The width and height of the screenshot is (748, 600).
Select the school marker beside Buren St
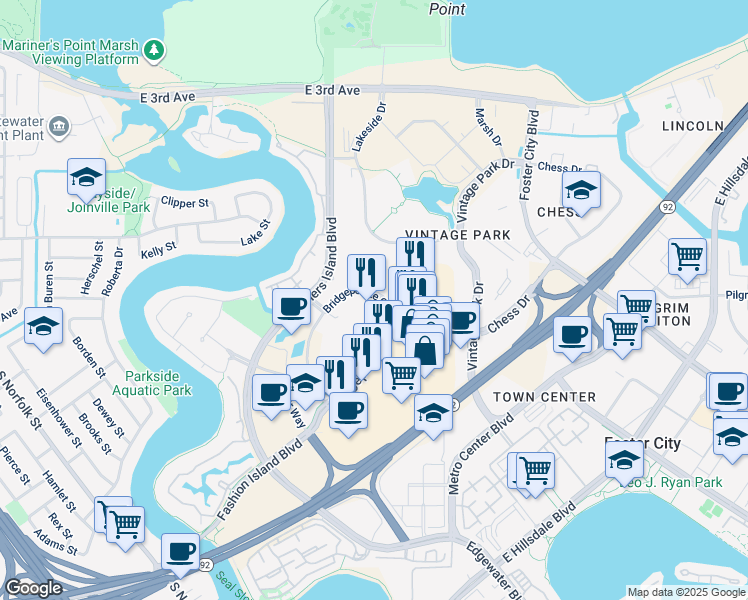pos(43,329)
